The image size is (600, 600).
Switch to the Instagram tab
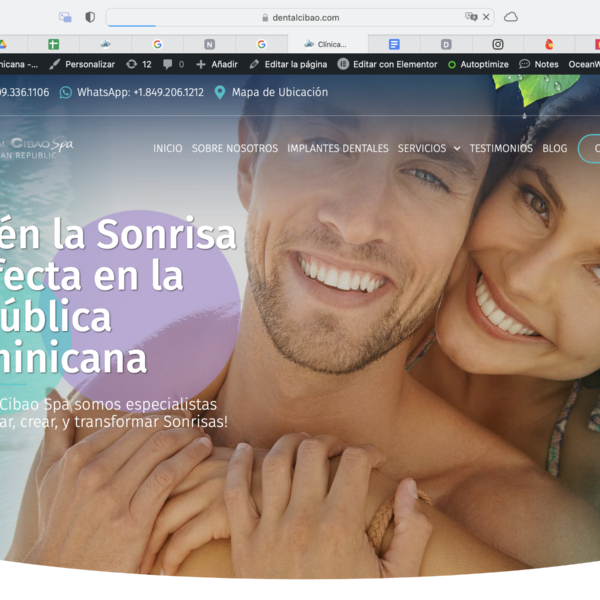497,44
